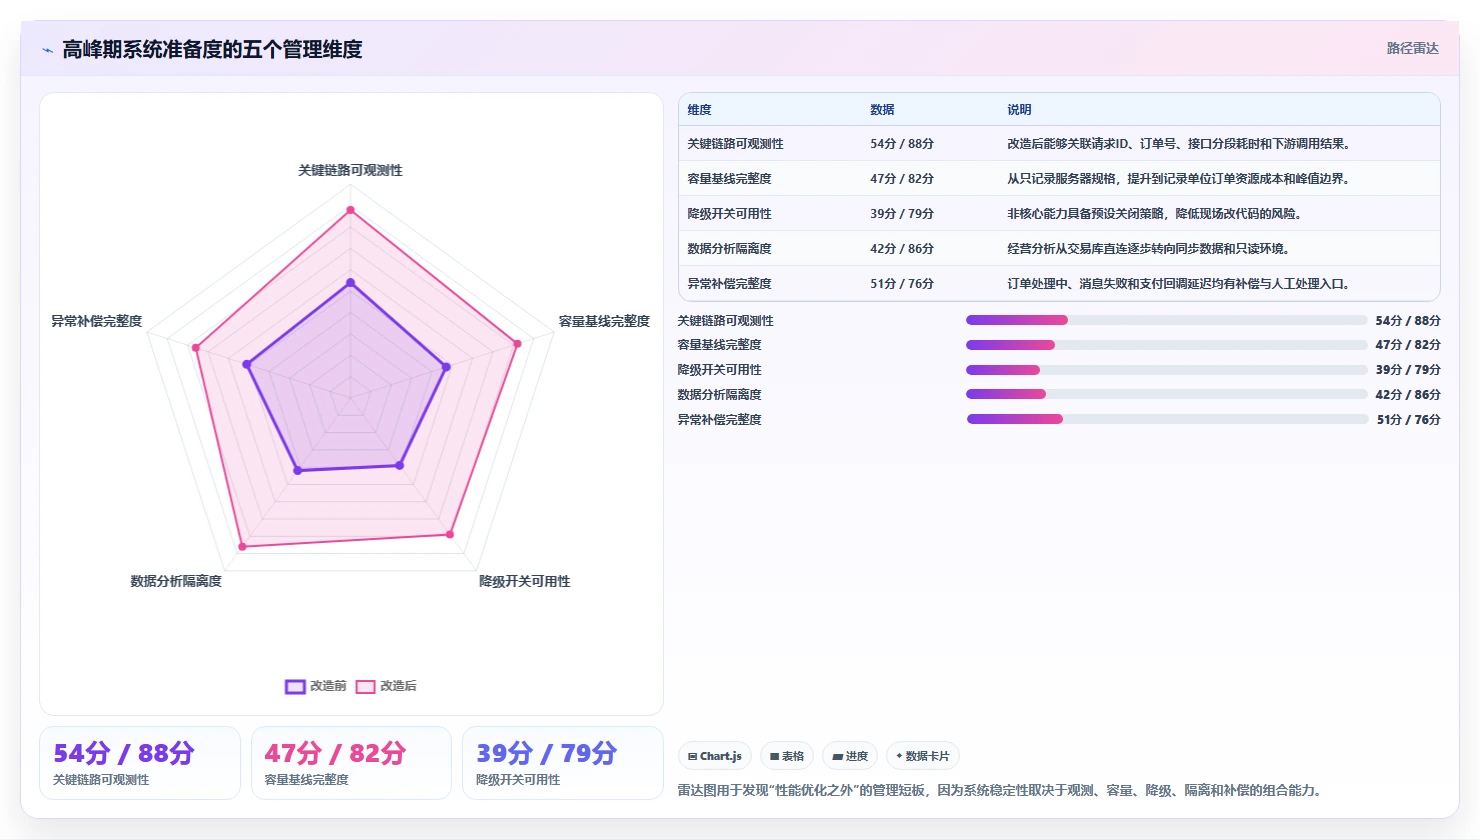Click the Chart.js chip

coord(715,756)
